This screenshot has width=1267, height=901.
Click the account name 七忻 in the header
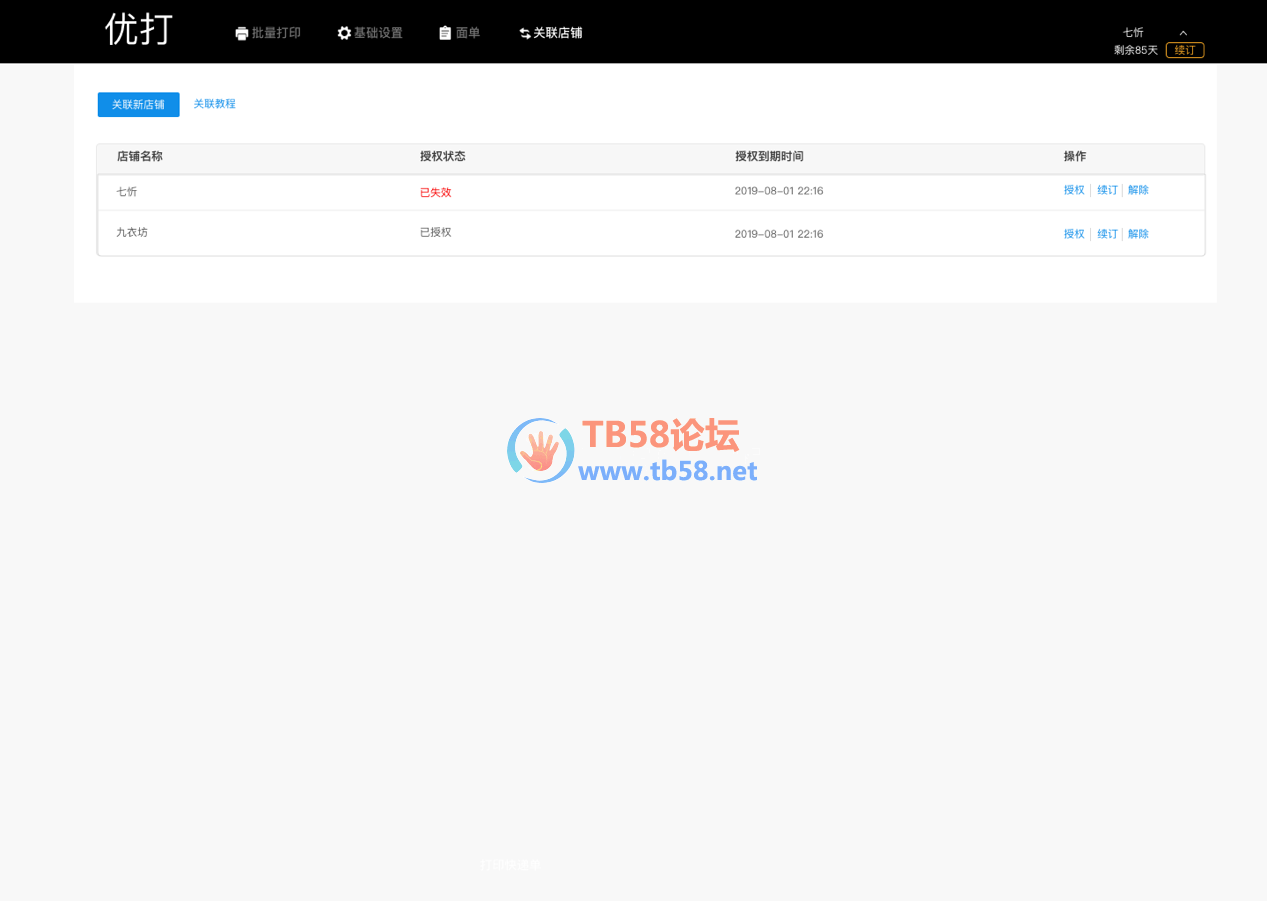[x=1133, y=32]
